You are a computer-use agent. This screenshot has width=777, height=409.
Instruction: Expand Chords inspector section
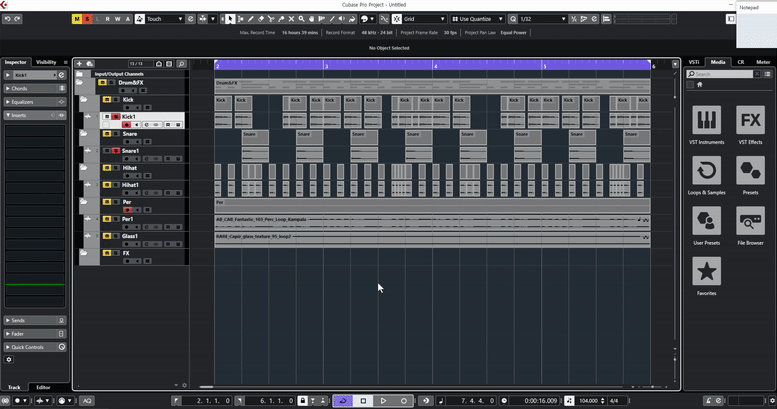pos(35,88)
